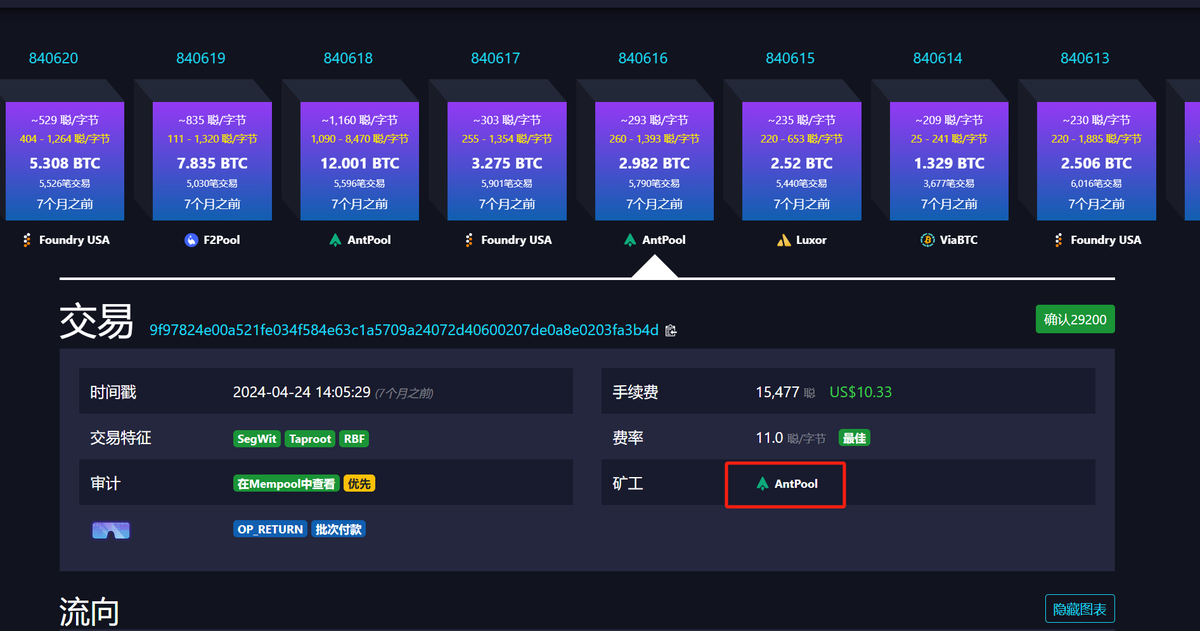Click the 在Mempool中查看 audit badge

click(286, 484)
